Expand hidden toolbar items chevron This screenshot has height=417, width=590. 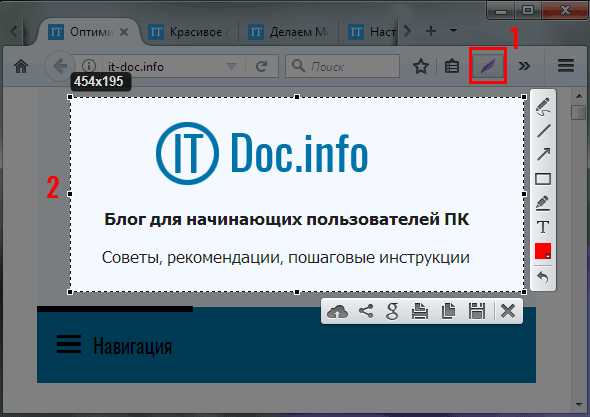[524, 66]
